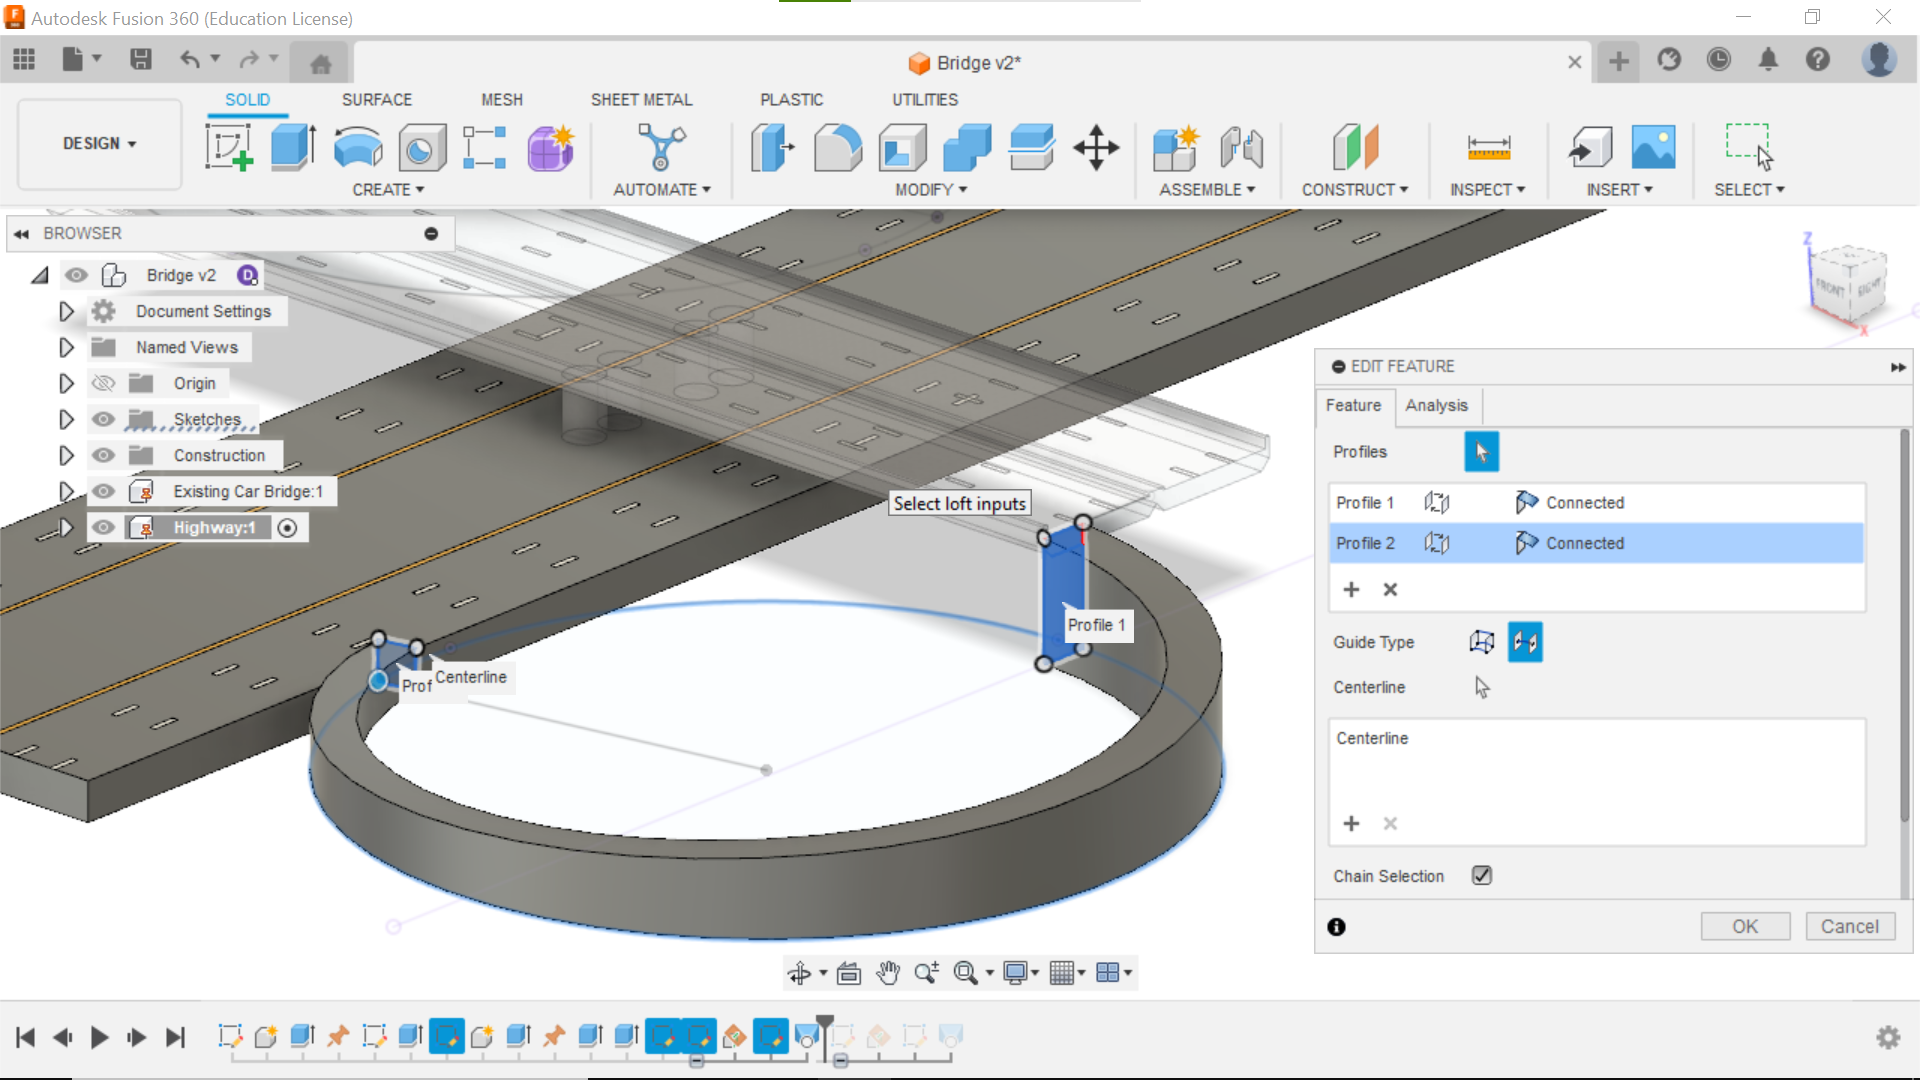Screen dimensions: 1920x1080
Task: Select the Revolve tool icon
Action: [x=357, y=147]
